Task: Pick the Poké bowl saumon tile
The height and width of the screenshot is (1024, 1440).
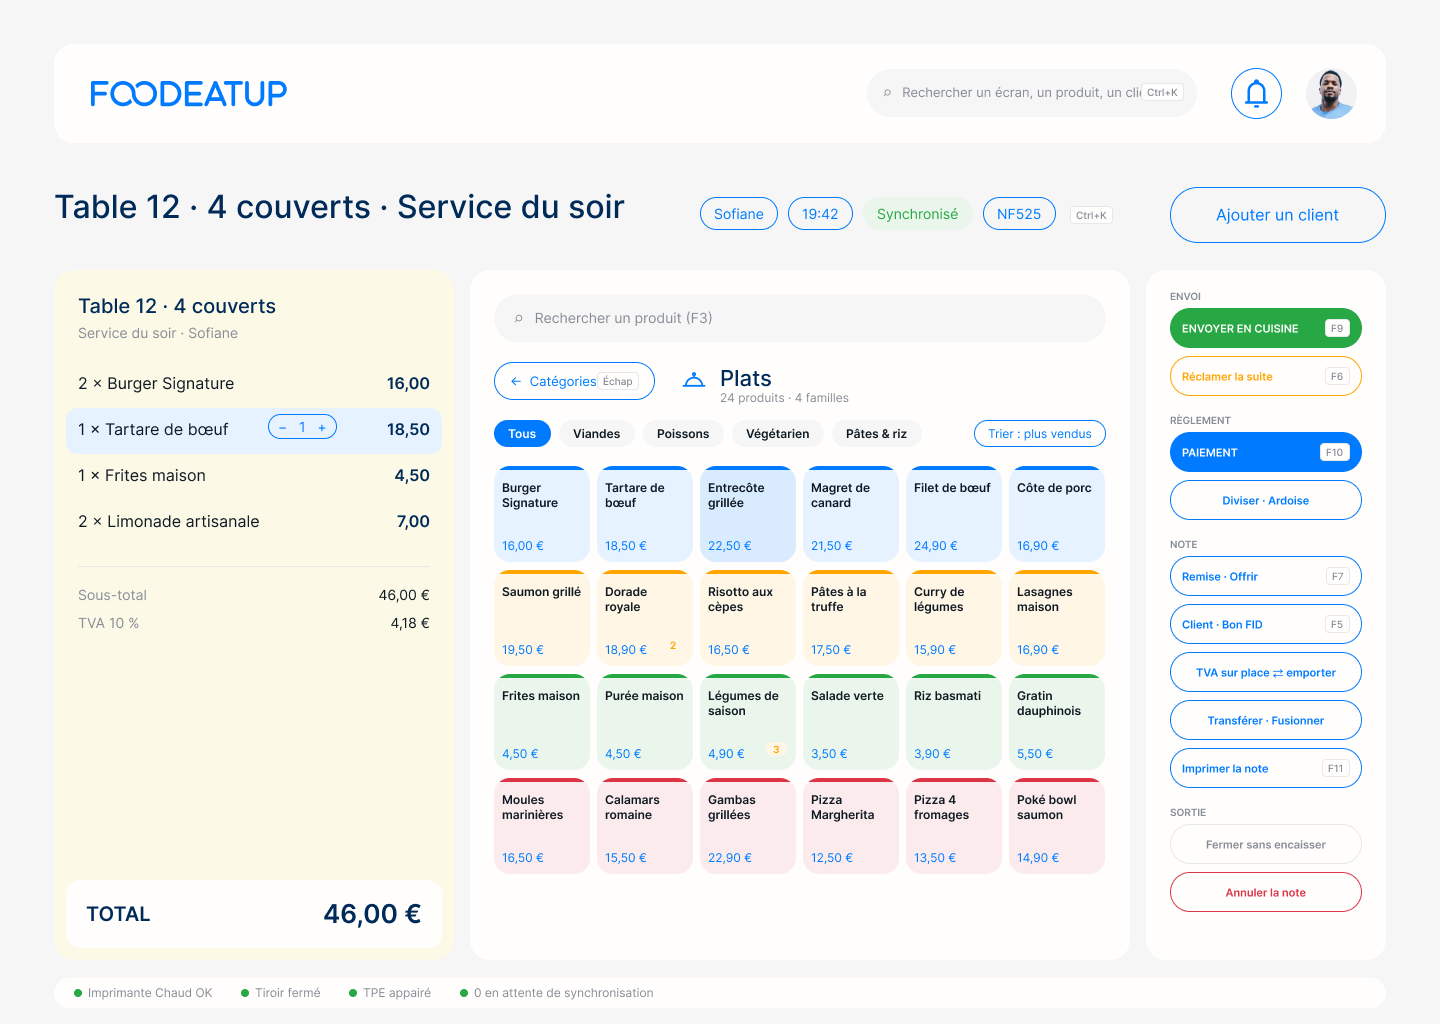Action: (1057, 826)
